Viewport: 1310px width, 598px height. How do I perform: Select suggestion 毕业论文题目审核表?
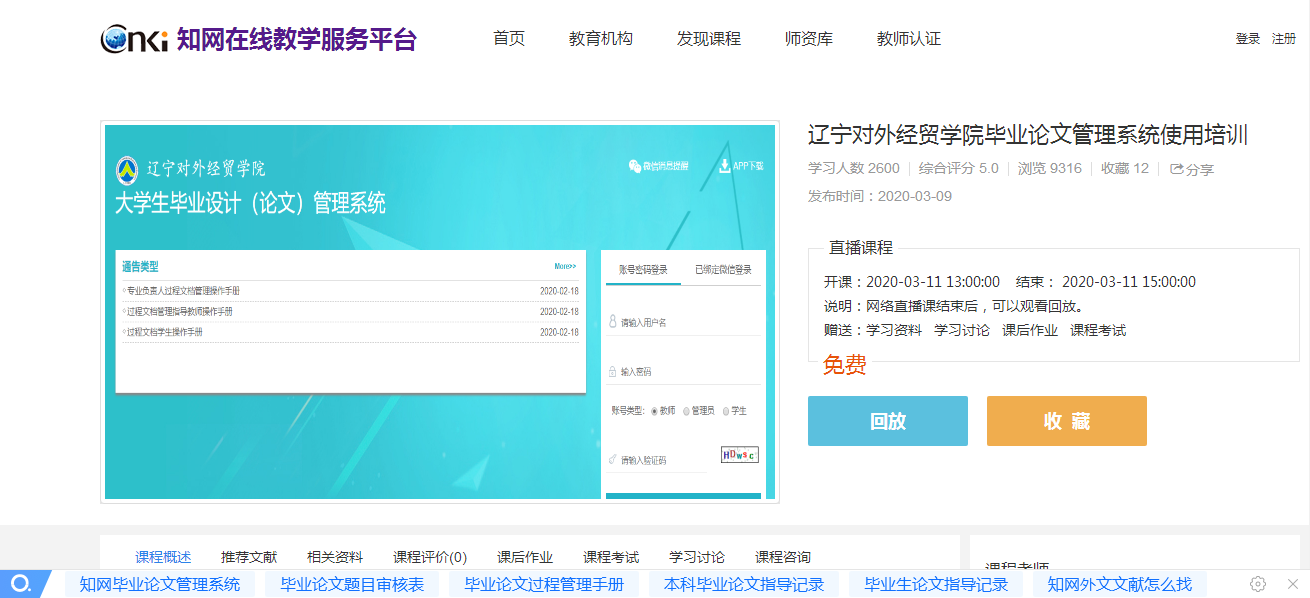tap(352, 584)
